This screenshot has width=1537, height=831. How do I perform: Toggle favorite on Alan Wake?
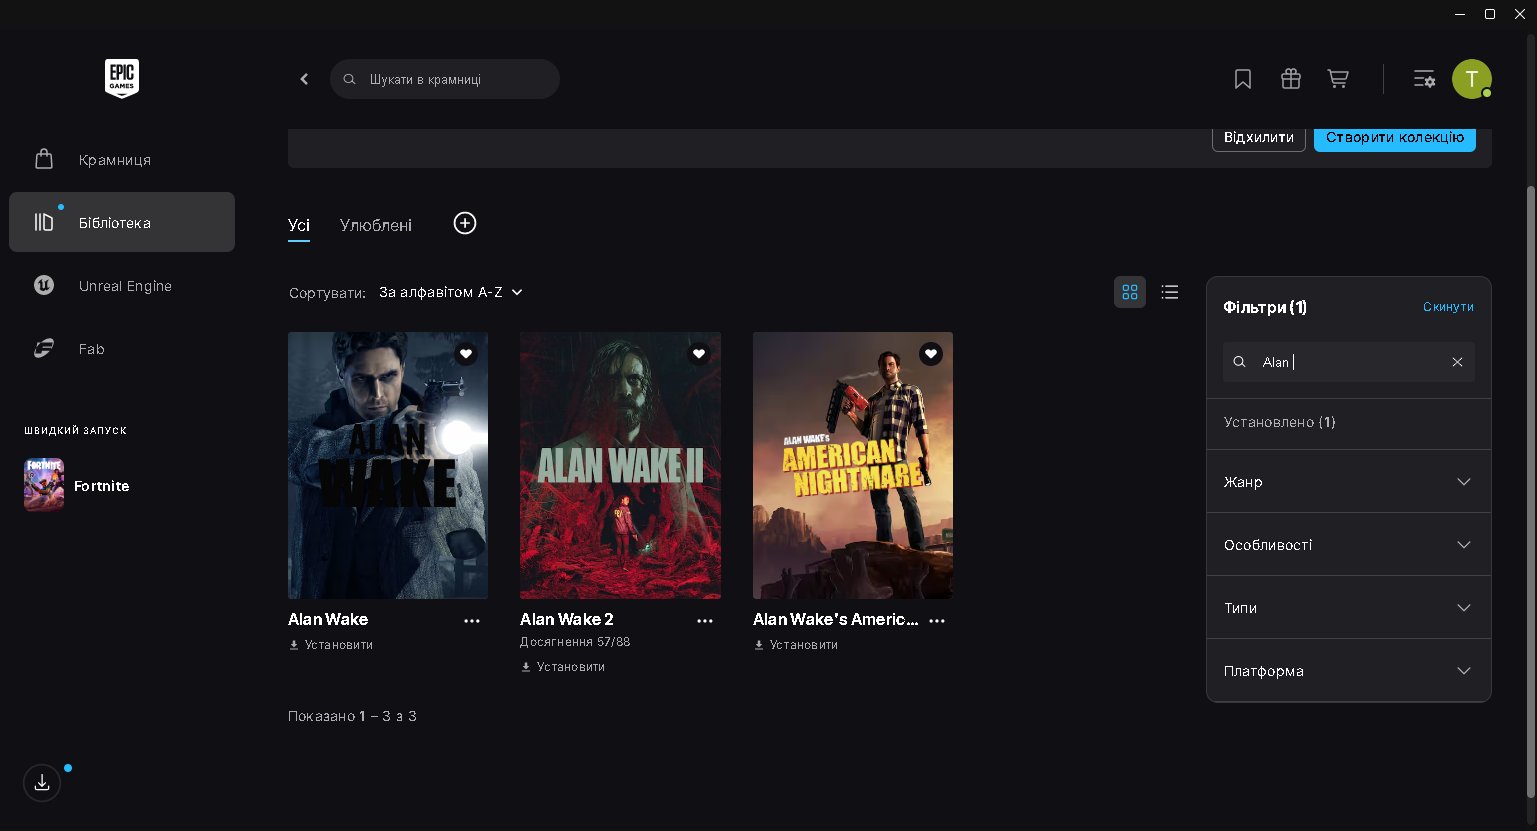click(466, 353)
